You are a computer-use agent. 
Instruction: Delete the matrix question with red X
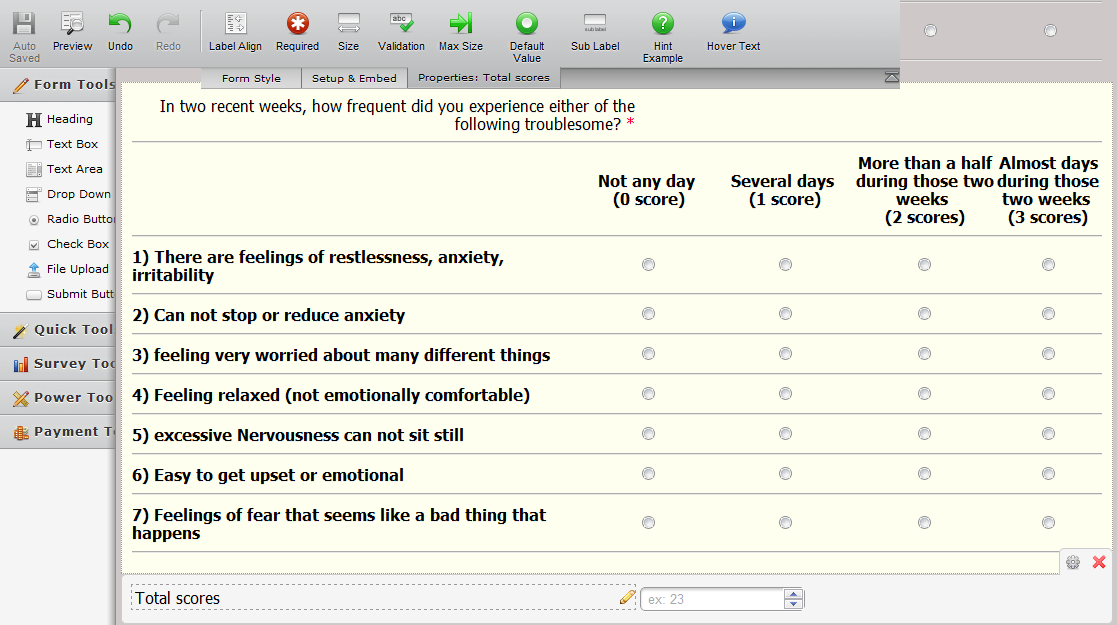[1099, 562]
